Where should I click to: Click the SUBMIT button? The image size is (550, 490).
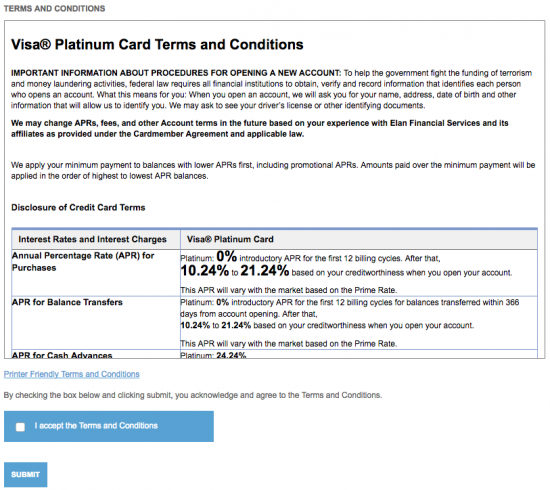tap(26, 475)
